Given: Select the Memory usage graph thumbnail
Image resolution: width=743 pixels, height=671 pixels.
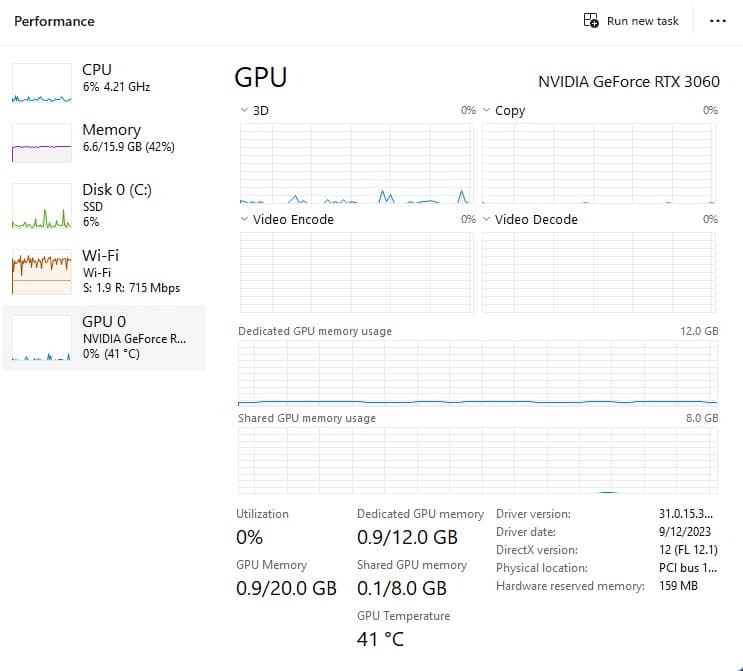Looking at the screenshot, I should (41, 144).
